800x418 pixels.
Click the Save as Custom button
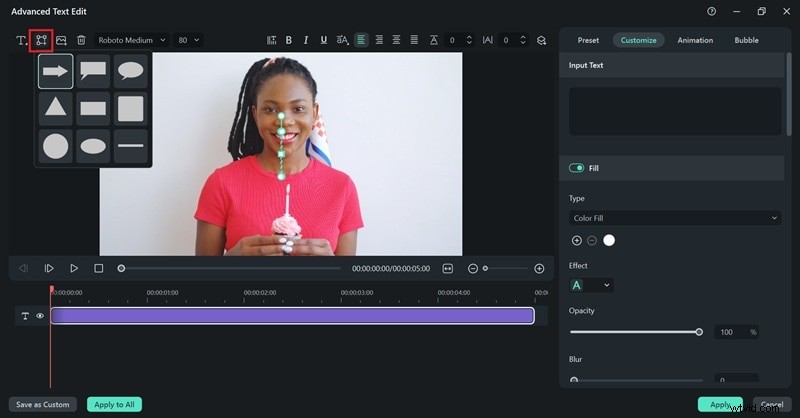[x=43, y=405]
